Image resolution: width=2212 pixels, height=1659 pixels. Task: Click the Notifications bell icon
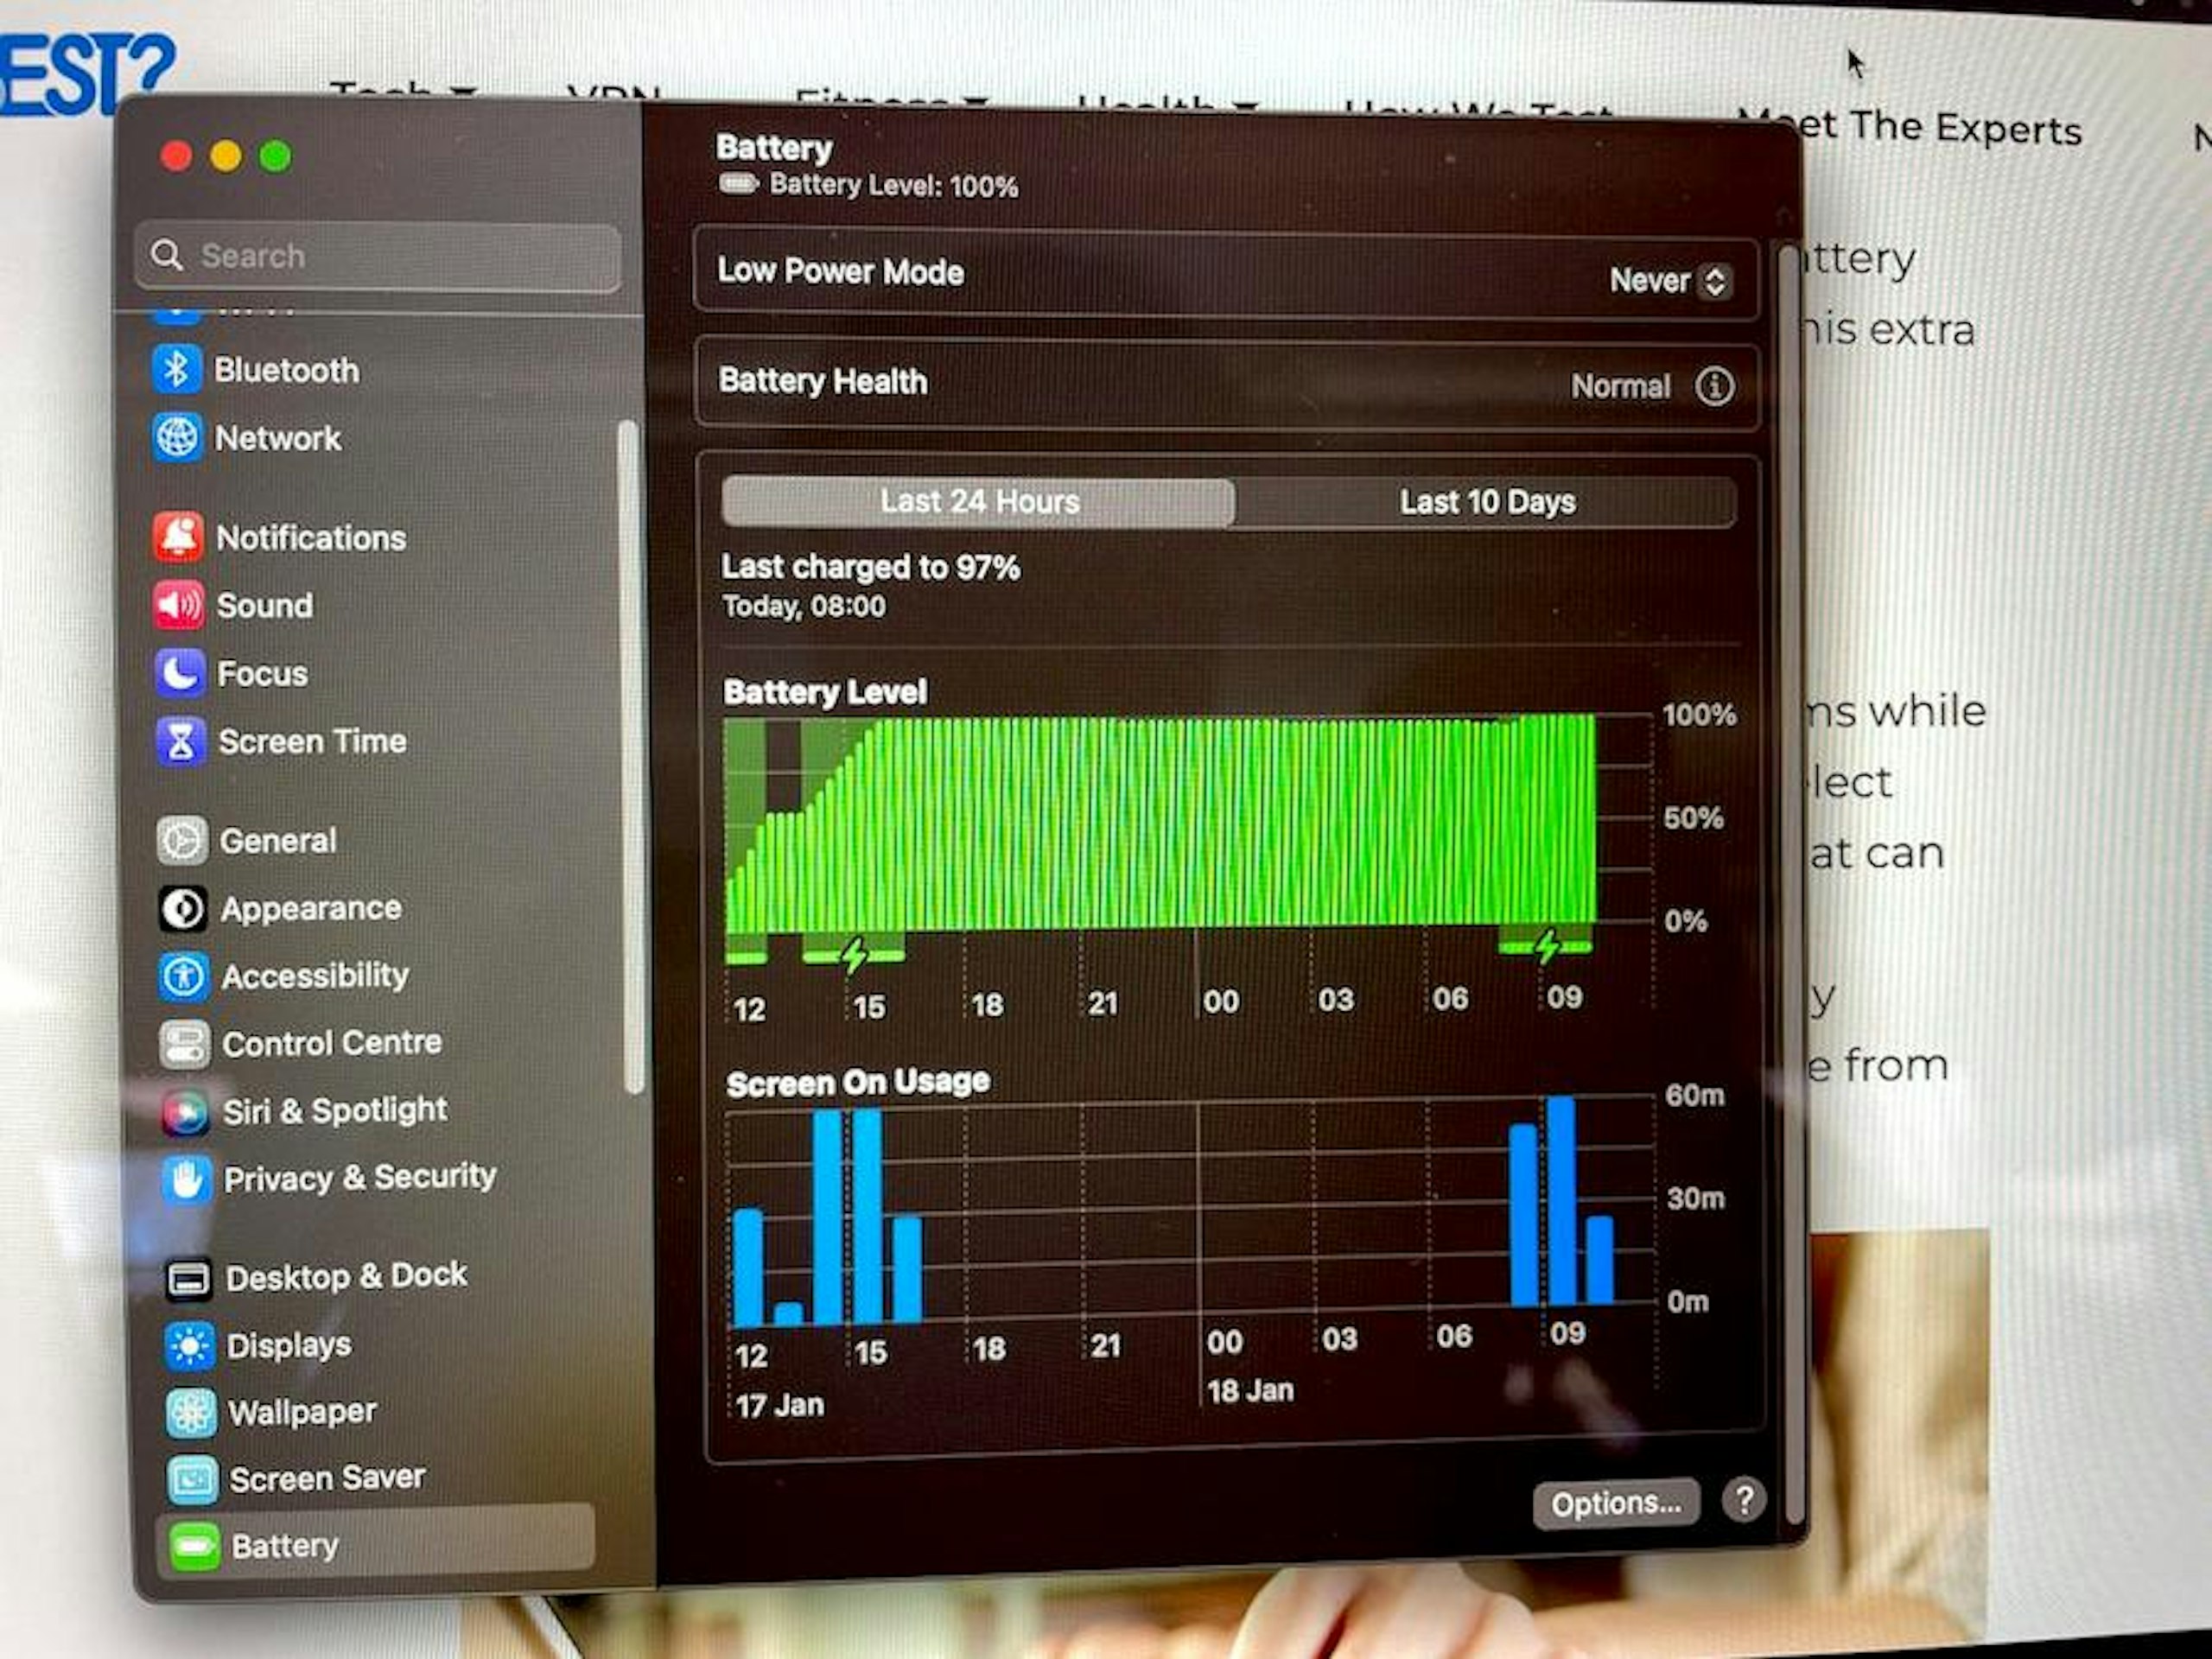178,537
